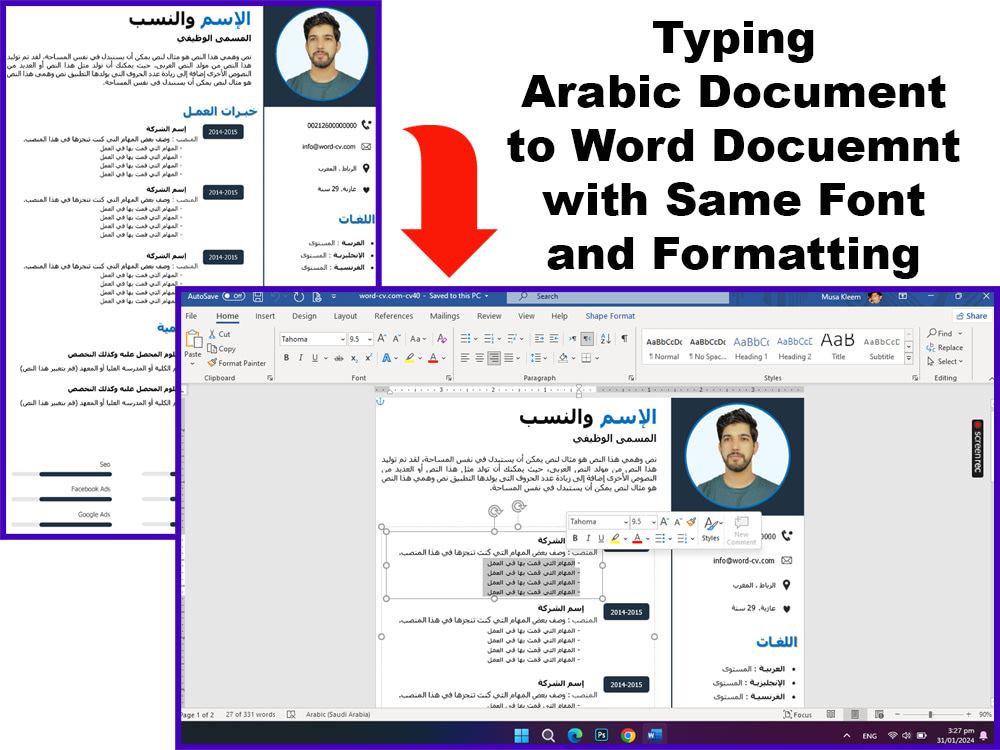Toggle Underline in the mini toolbar
The height and width of the screenshot is (750, 1000).
pyautogui.click(x=601, y=538)
